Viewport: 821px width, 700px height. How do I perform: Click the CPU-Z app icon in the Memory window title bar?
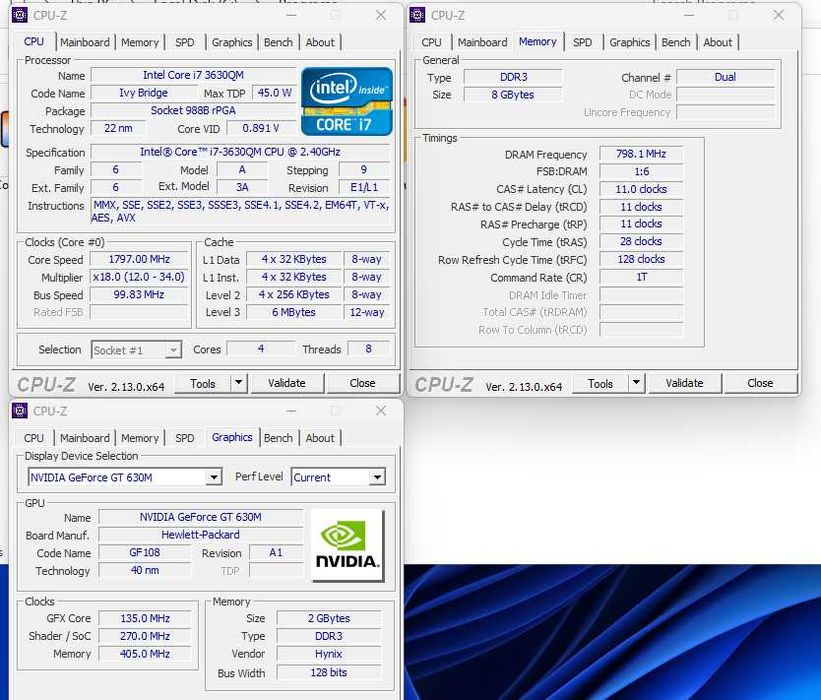pyautogui.click(x=417, y=15)
